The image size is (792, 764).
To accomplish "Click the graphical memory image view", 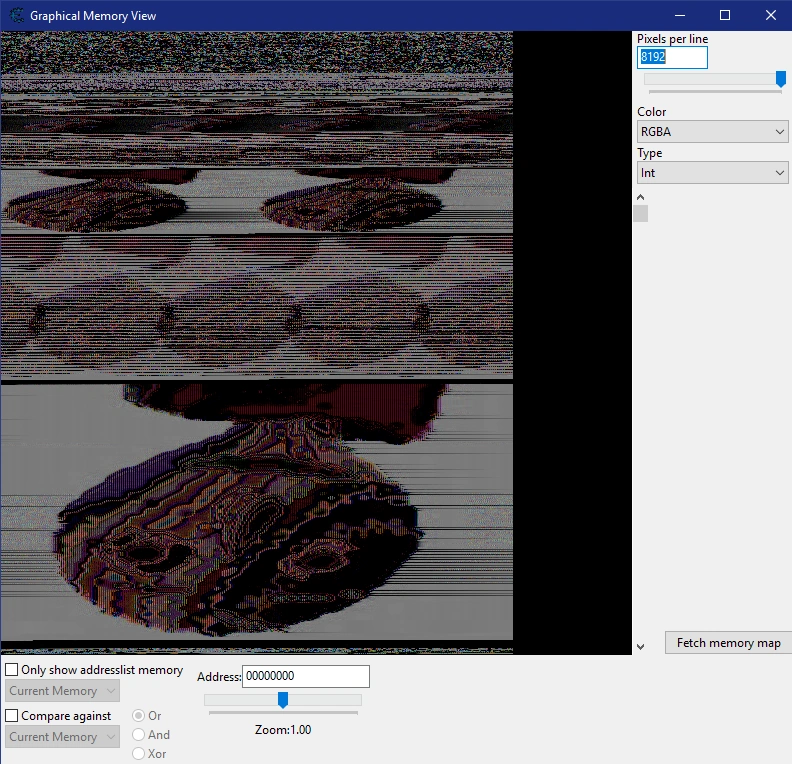I will click(x=316, y=343).
